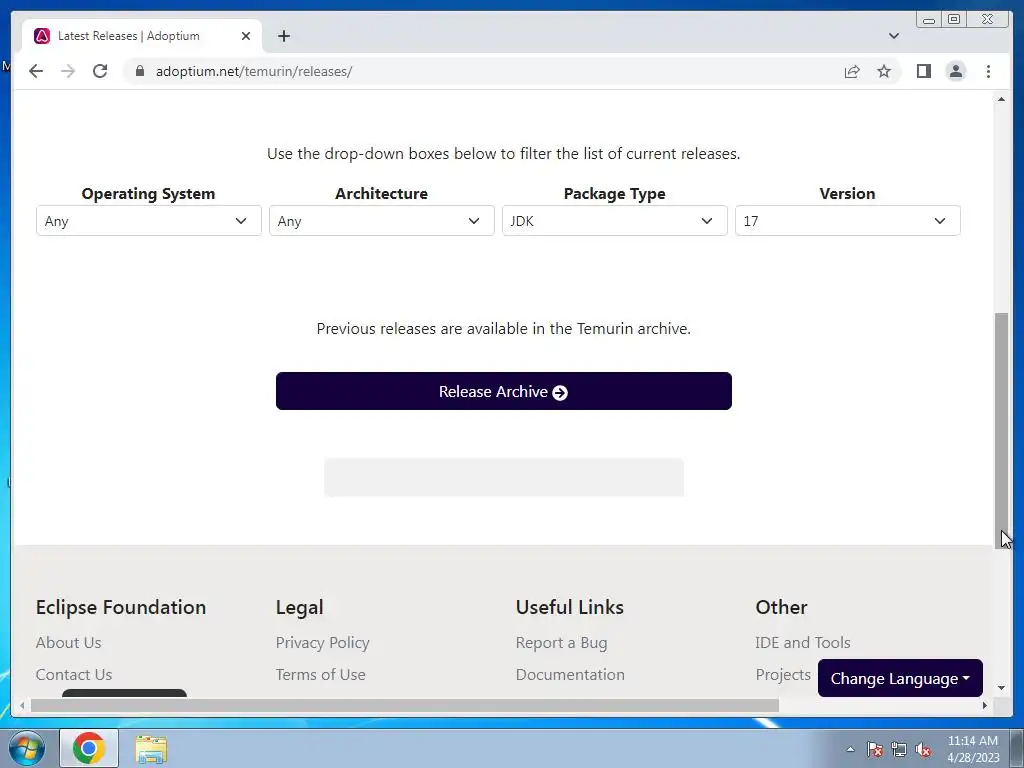Reload the Adoptium page
The image size is (1024, 768).
[x=100, y=71]
